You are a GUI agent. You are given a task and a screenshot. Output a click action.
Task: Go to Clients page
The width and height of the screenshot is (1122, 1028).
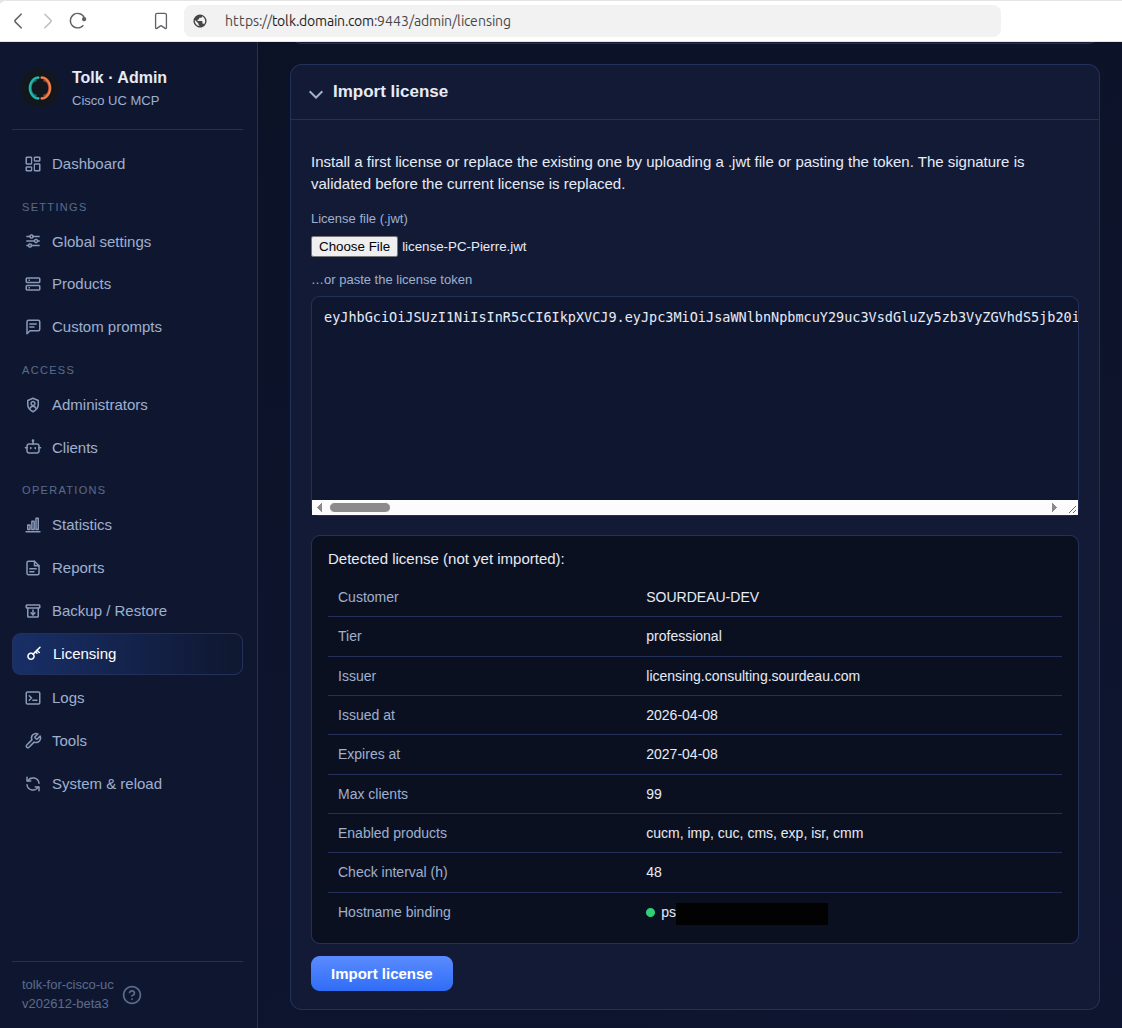(x=127, y=448)
